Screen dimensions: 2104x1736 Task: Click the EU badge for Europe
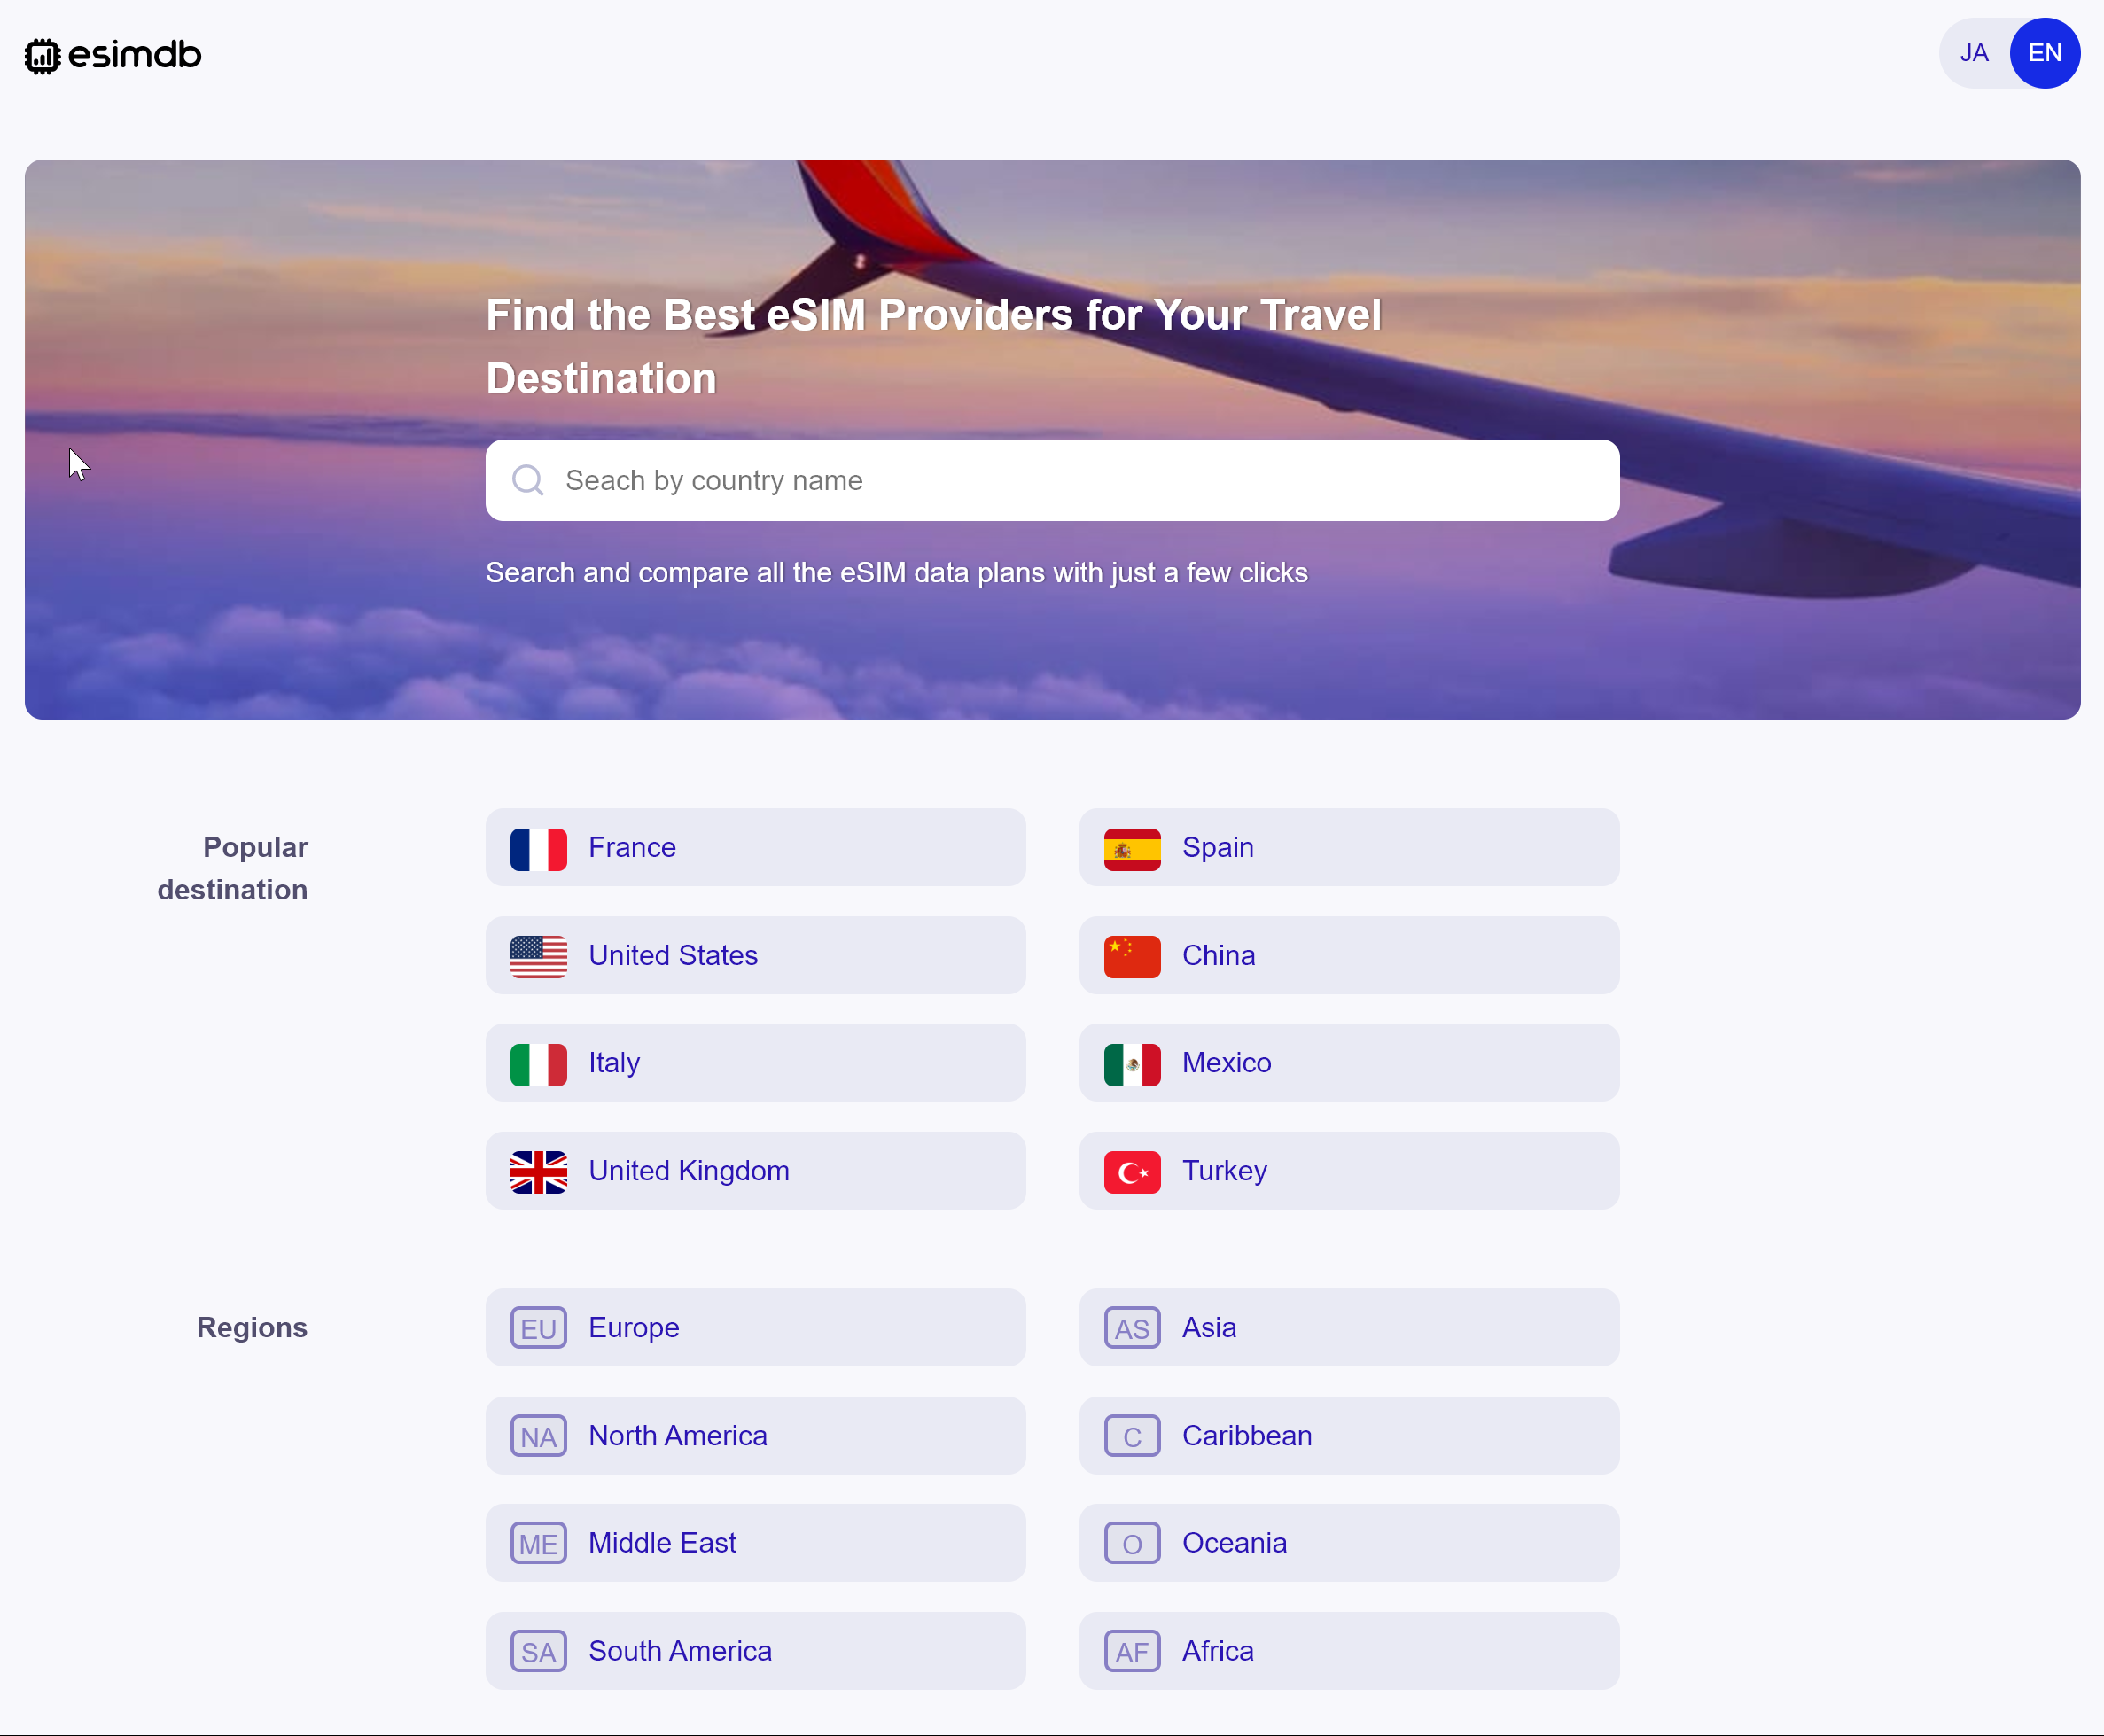[x=538, y=1328]
